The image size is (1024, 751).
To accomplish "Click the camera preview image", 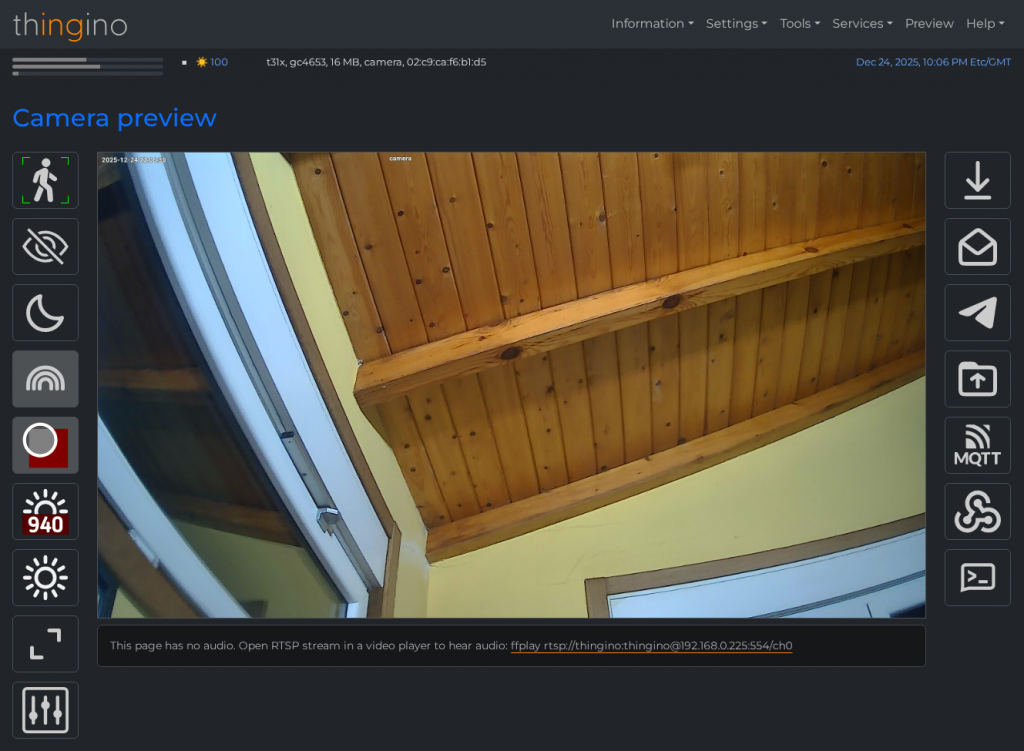I will 511,385.
